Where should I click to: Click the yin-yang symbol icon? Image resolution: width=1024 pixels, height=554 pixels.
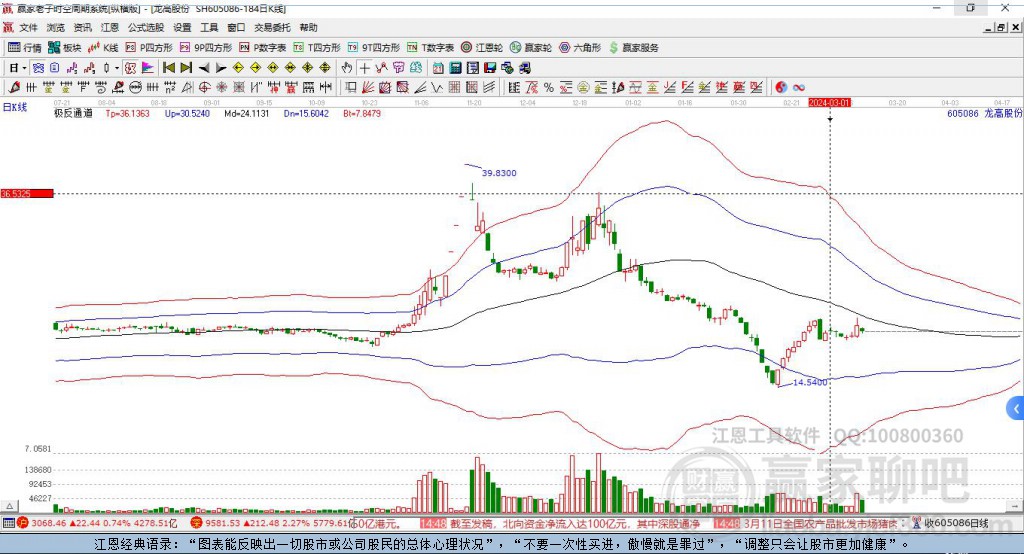(x=781, y=88)
